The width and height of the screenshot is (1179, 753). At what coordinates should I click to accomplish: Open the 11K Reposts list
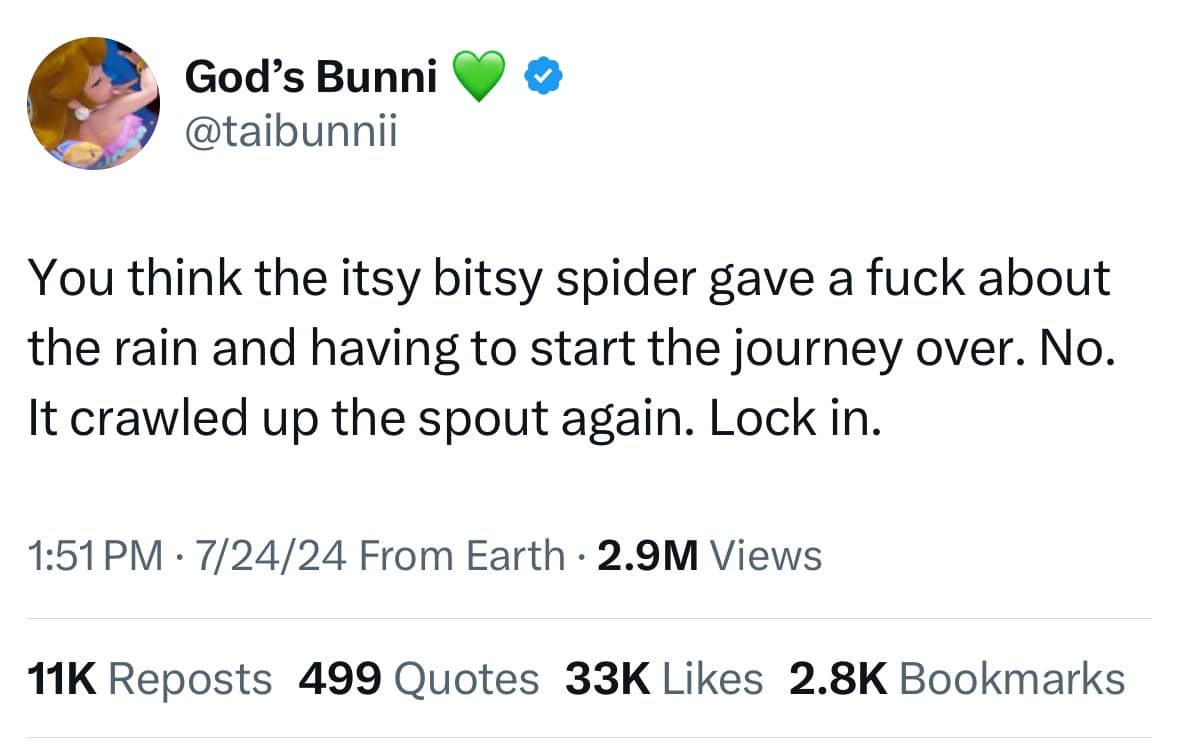pos(148,679)
